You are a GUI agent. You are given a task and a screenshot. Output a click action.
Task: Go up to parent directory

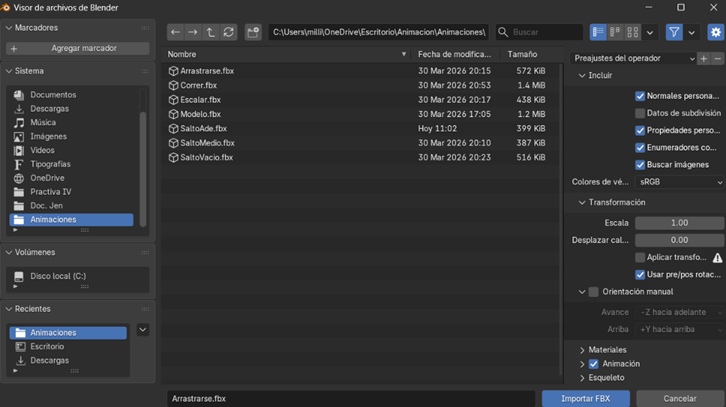tap(211, 32)
